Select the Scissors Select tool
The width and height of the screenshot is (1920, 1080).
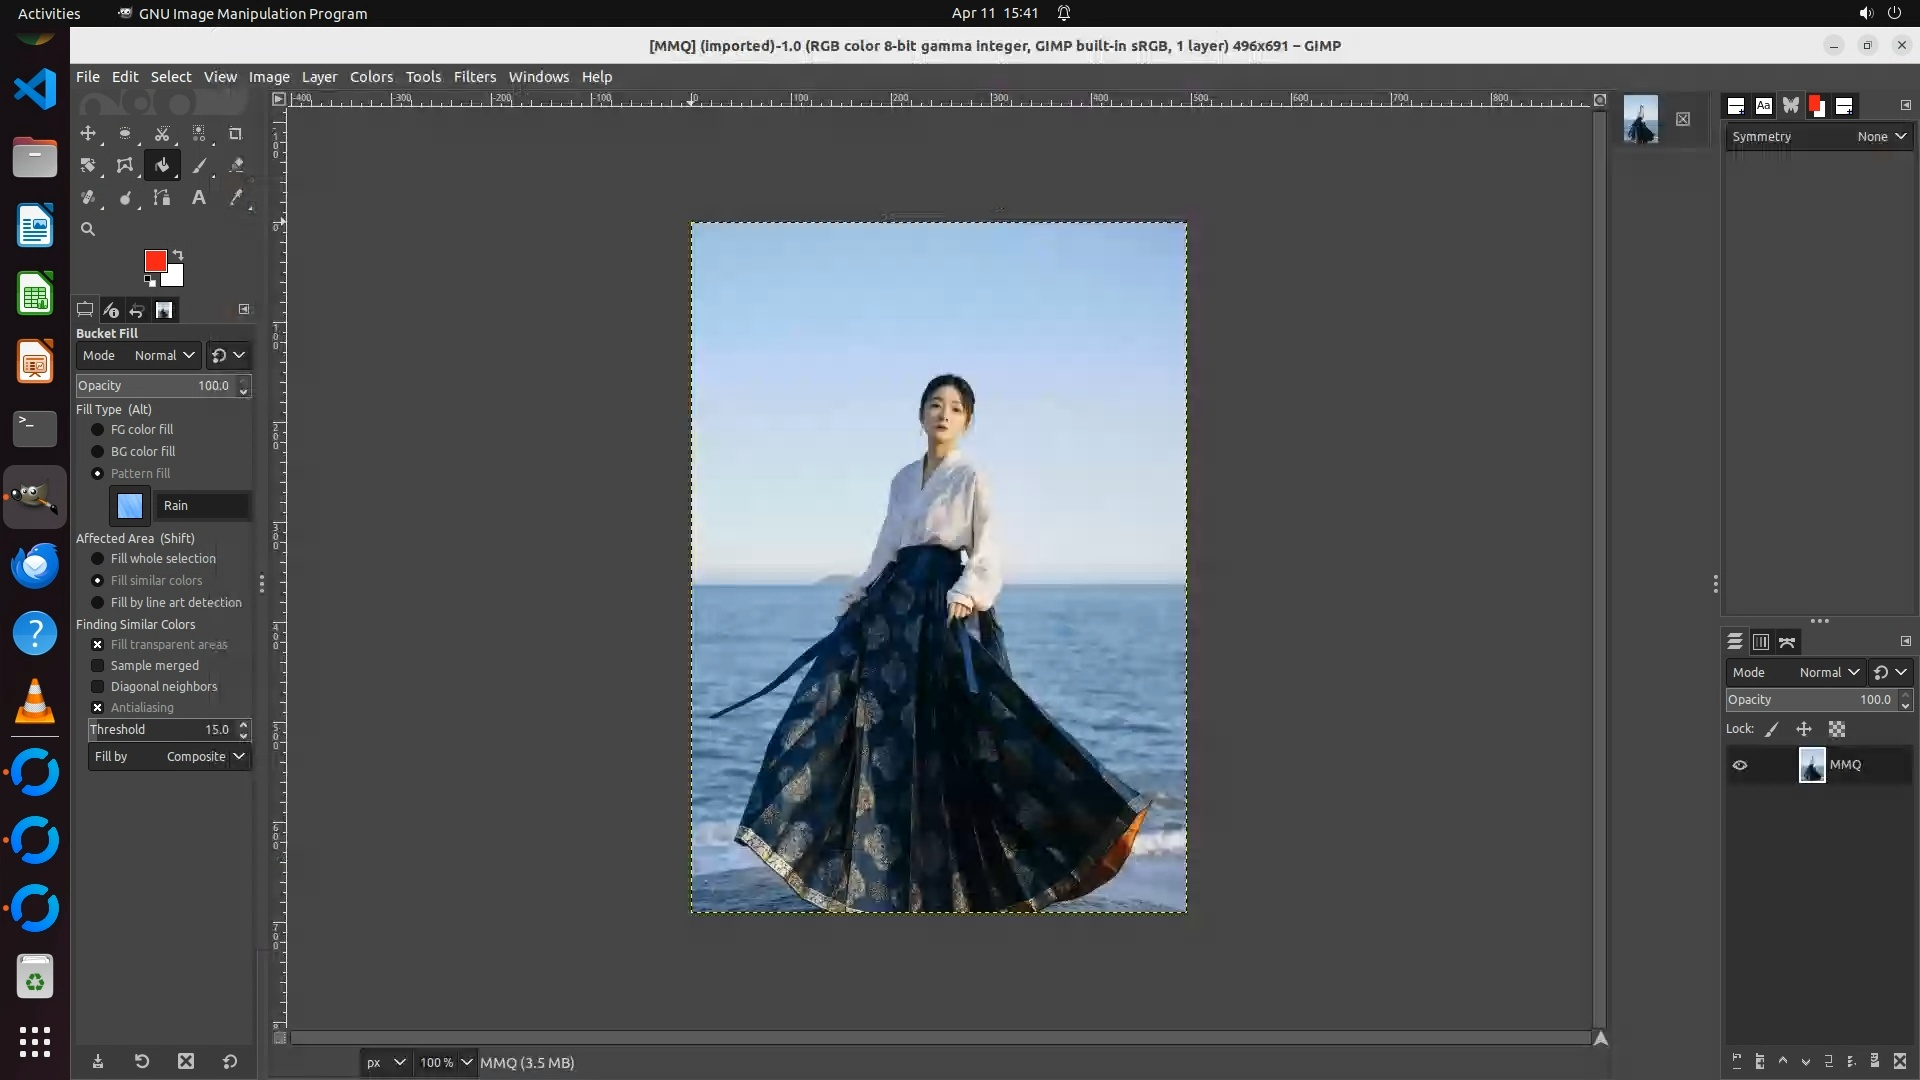[162, 133]
